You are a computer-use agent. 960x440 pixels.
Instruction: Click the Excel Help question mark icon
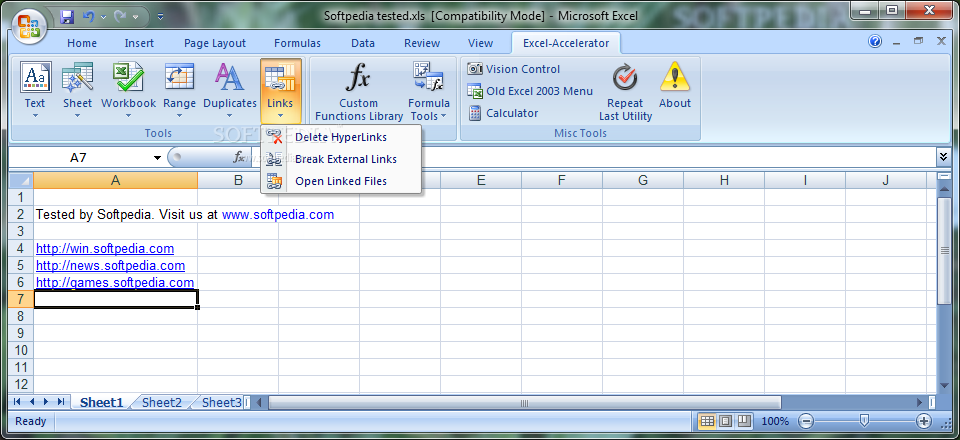(x=875, y=42)
